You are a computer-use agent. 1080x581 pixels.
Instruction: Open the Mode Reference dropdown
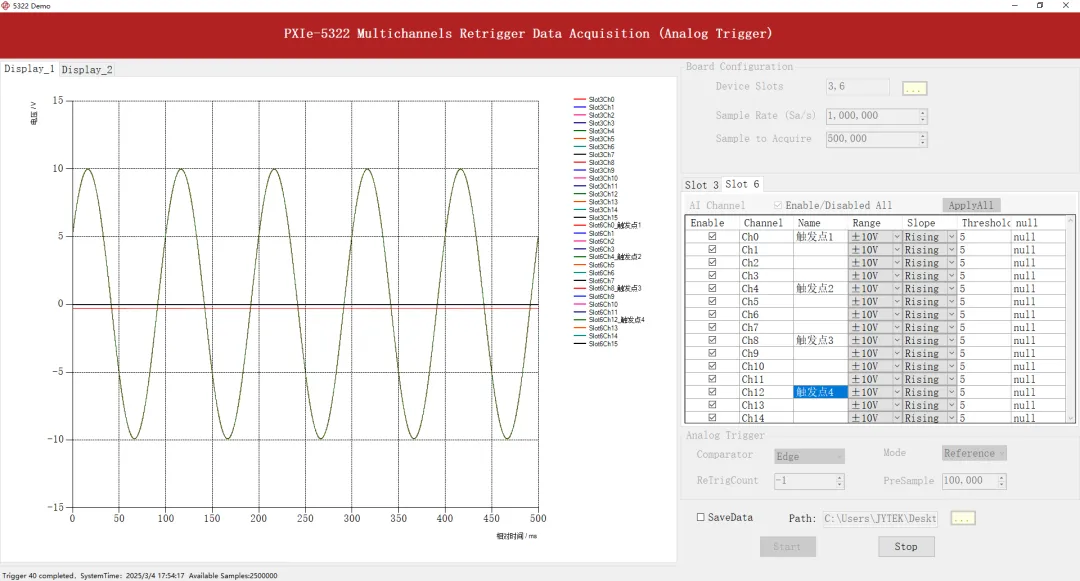(x=975, y=453)
